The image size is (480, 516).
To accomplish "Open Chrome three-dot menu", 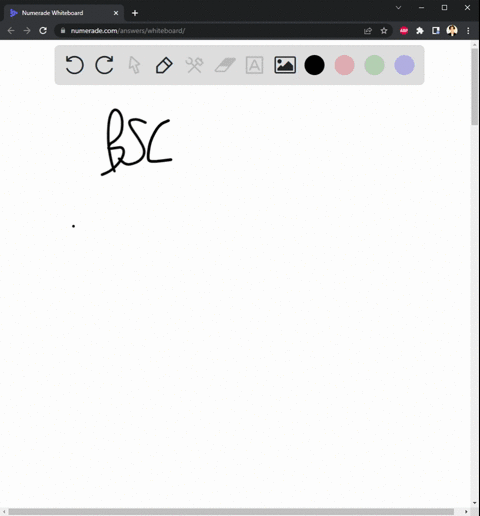I will pyautogui.click(x=468, y=31).
